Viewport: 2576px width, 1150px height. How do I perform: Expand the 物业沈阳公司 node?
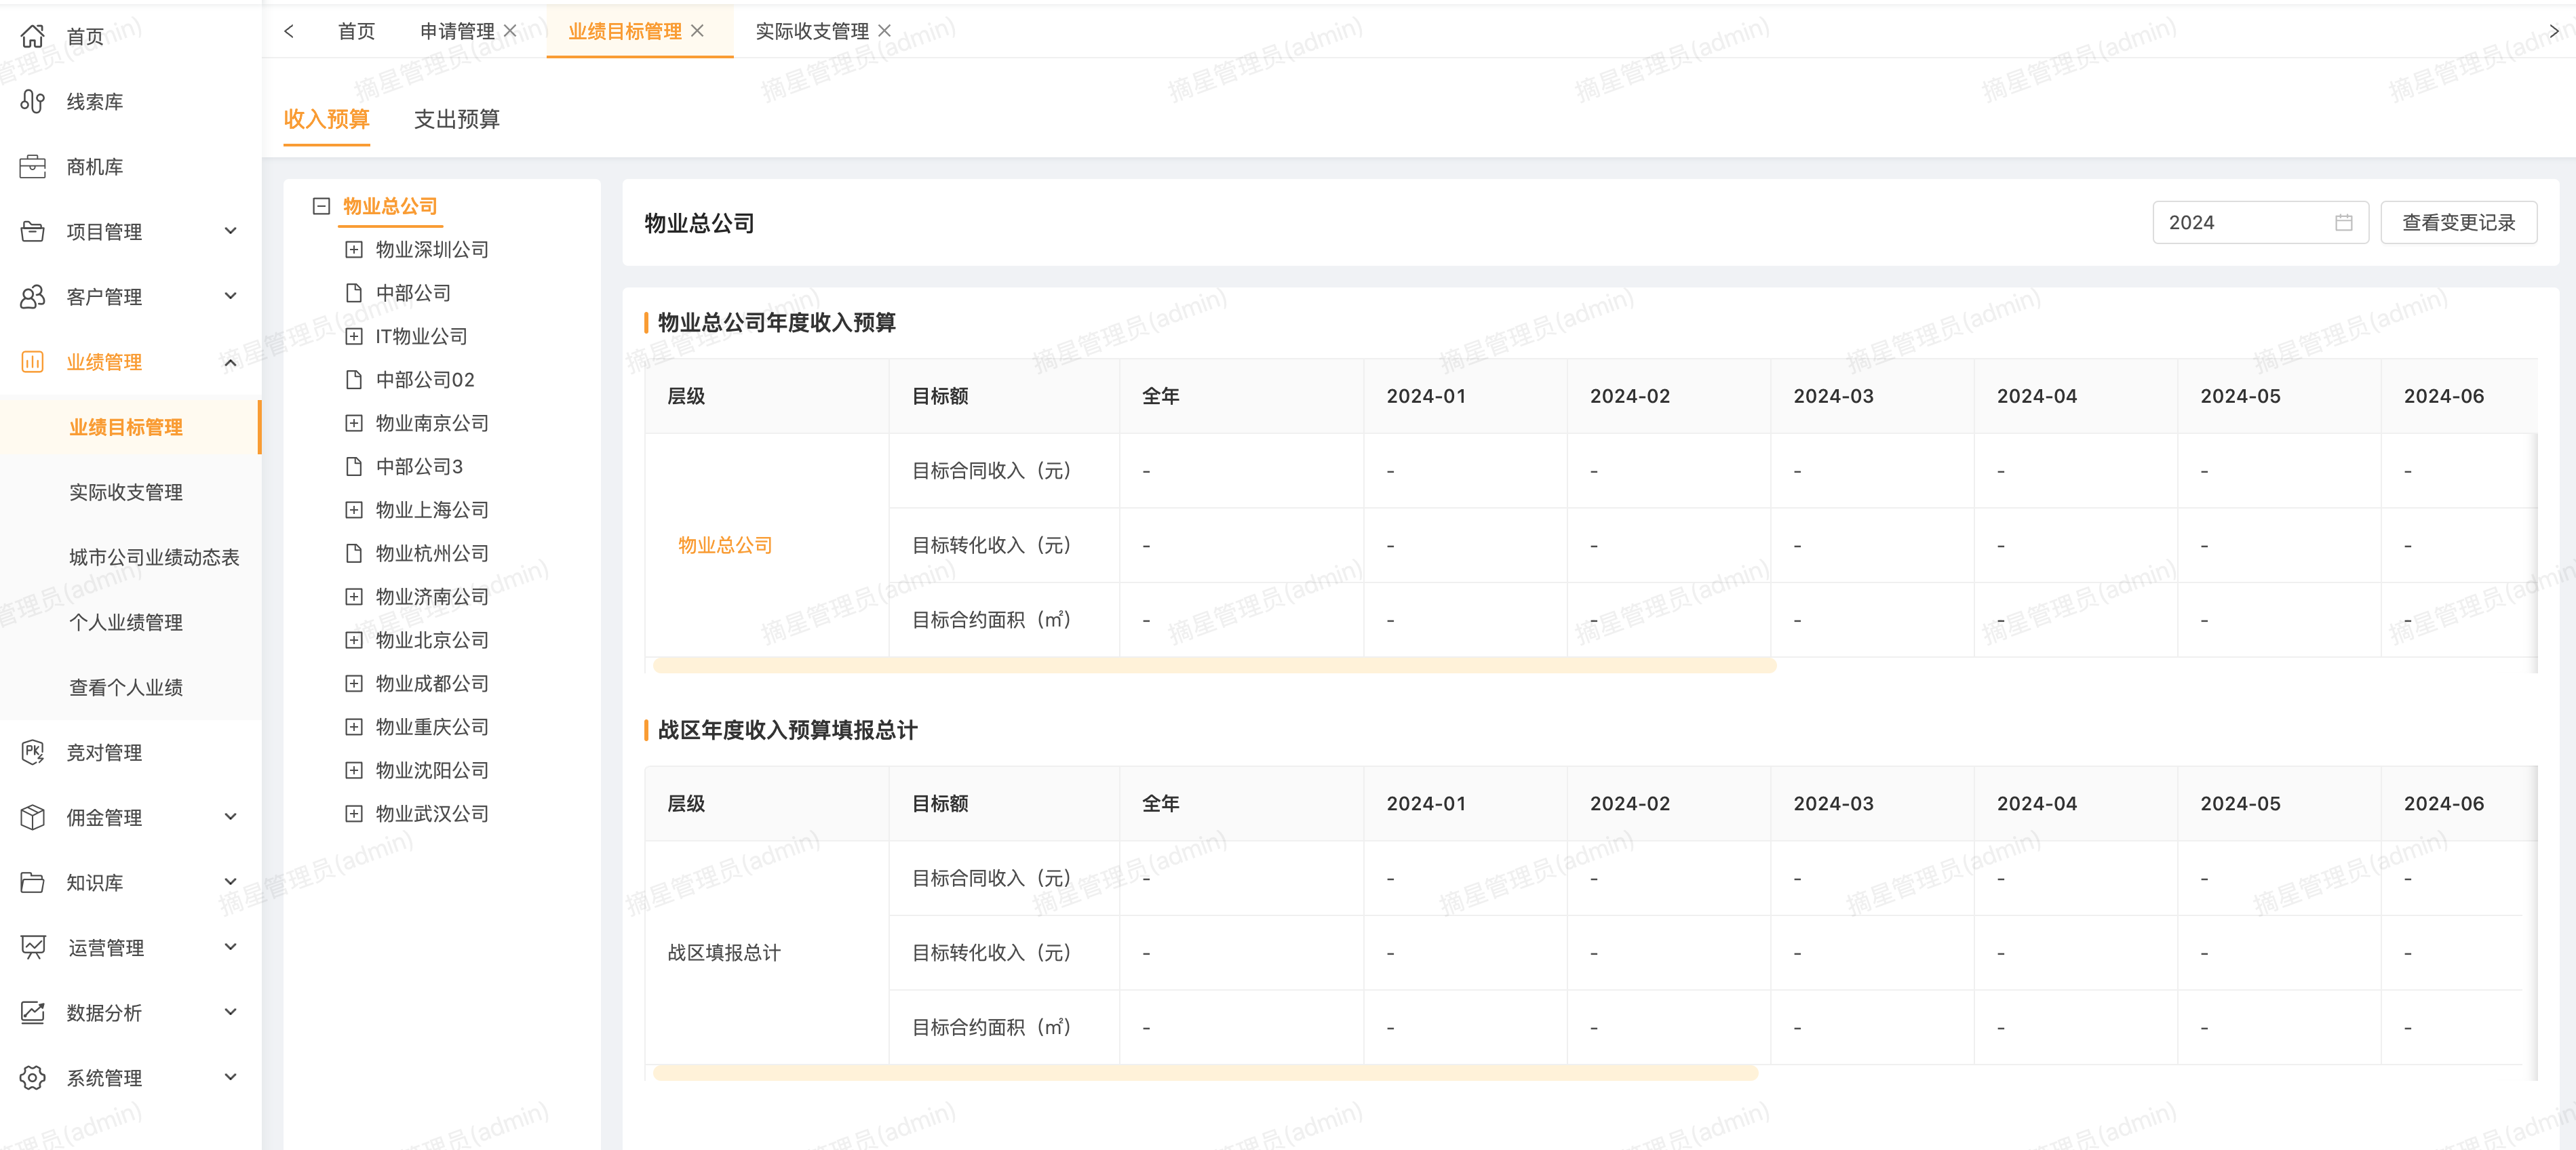click(353, 770)
